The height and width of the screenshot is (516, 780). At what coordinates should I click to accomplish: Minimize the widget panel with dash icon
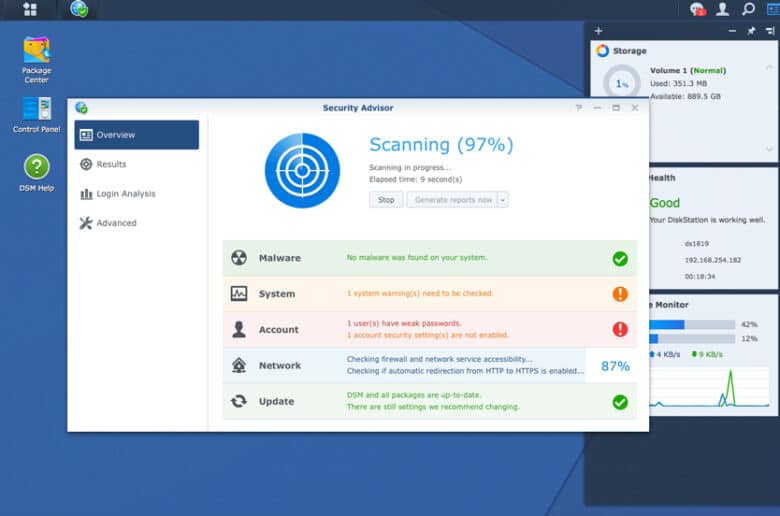point(732,31)
